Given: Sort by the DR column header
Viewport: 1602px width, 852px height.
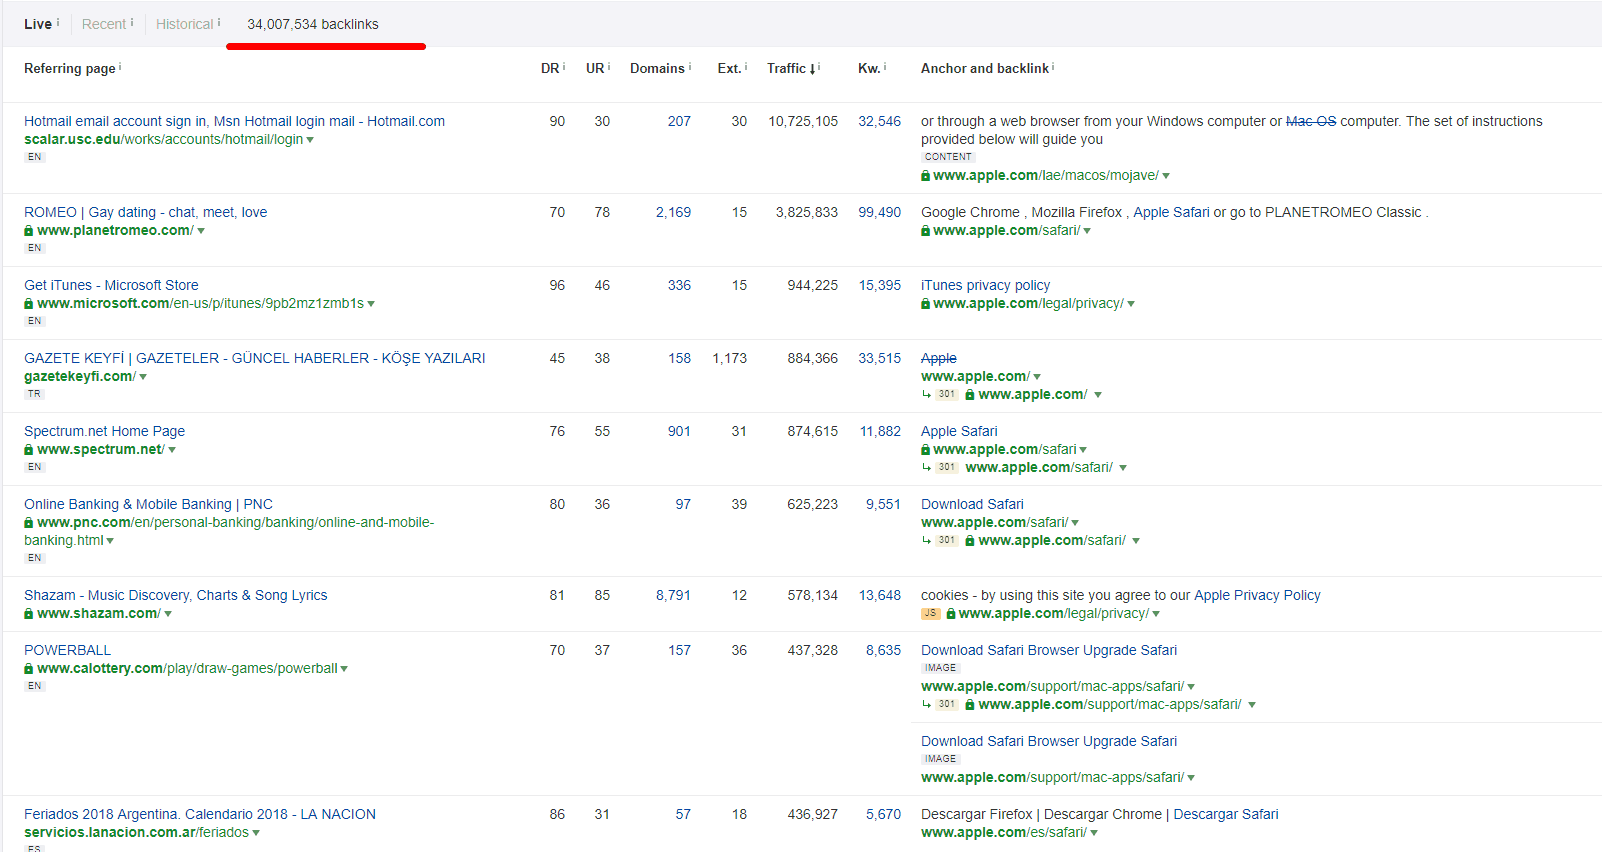Looking at the screenshot, I should click(x=550, y=68).
